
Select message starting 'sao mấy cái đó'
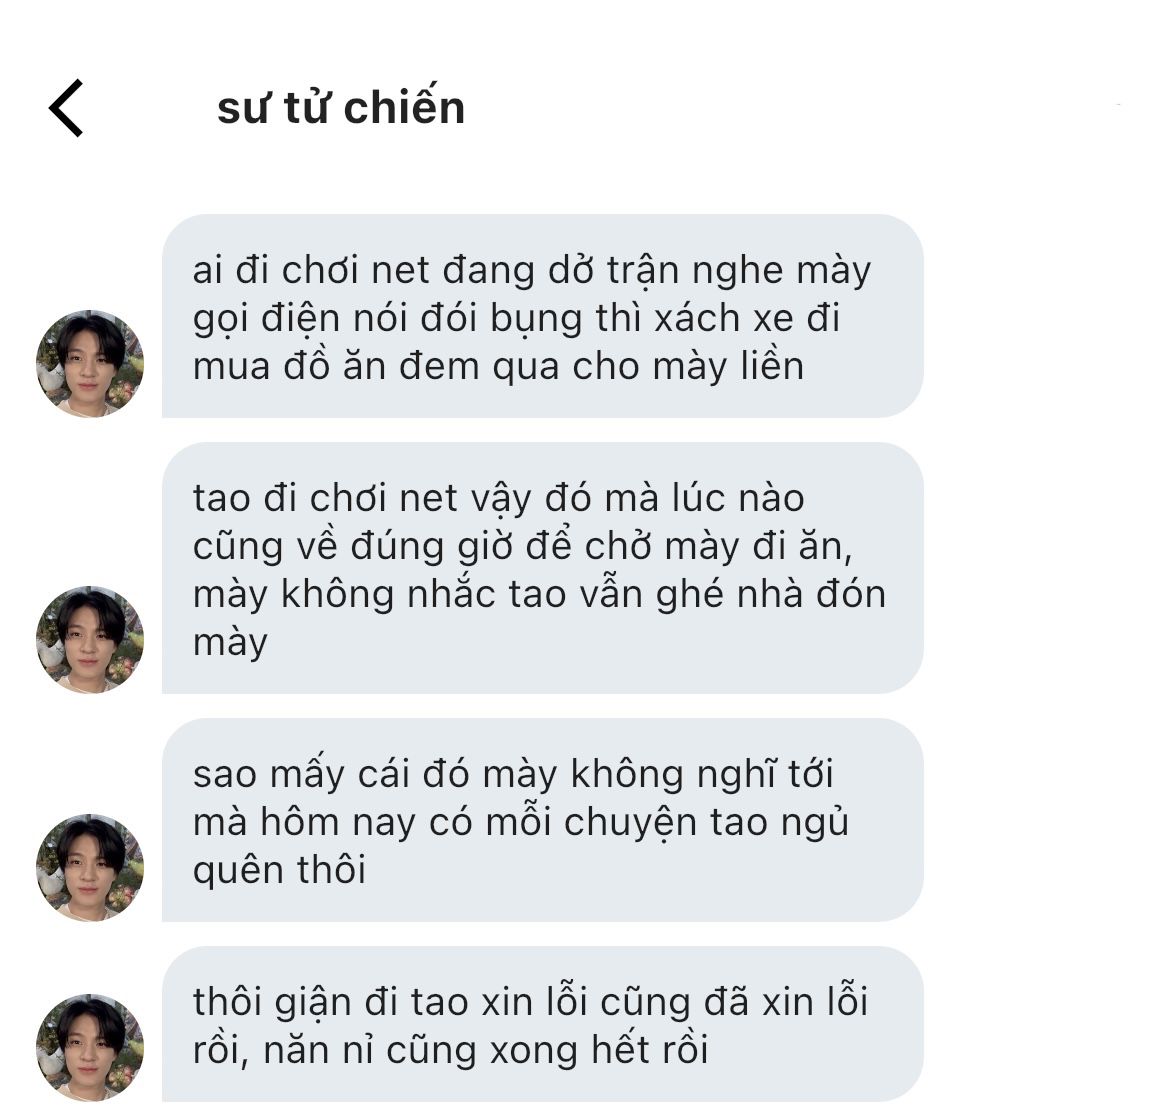(x=543, y=820)
